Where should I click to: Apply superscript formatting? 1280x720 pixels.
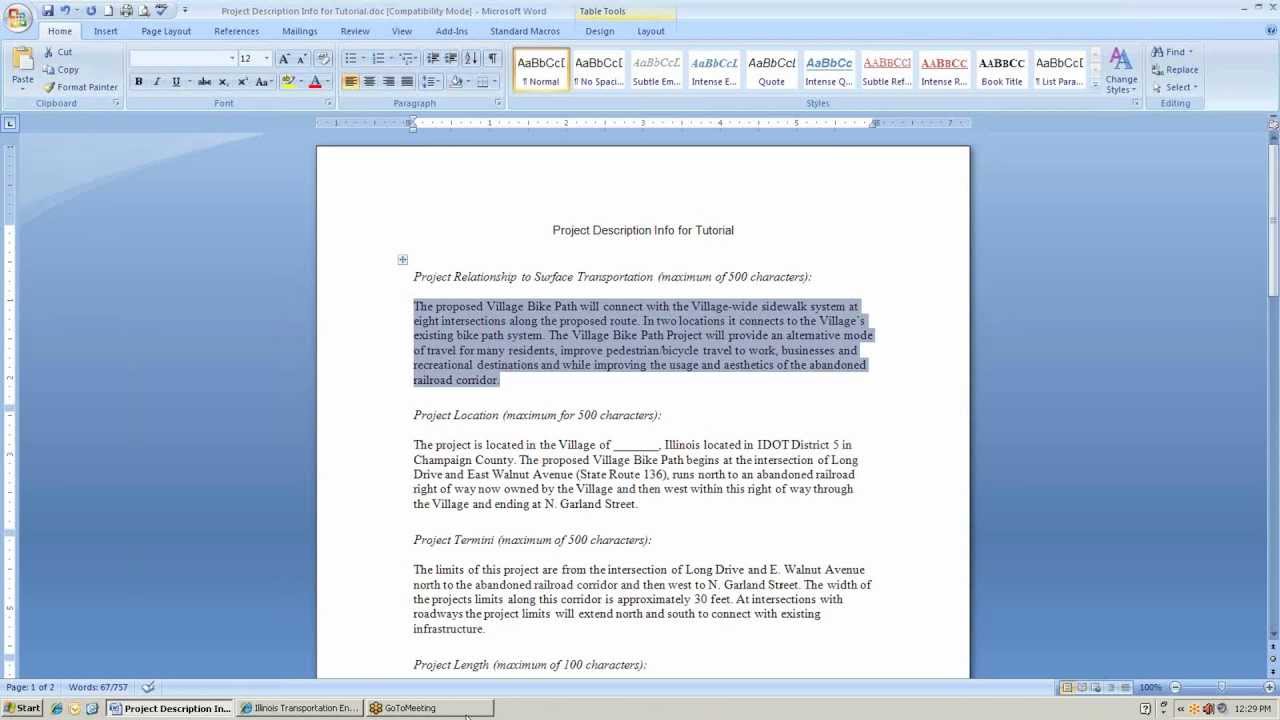242,82
